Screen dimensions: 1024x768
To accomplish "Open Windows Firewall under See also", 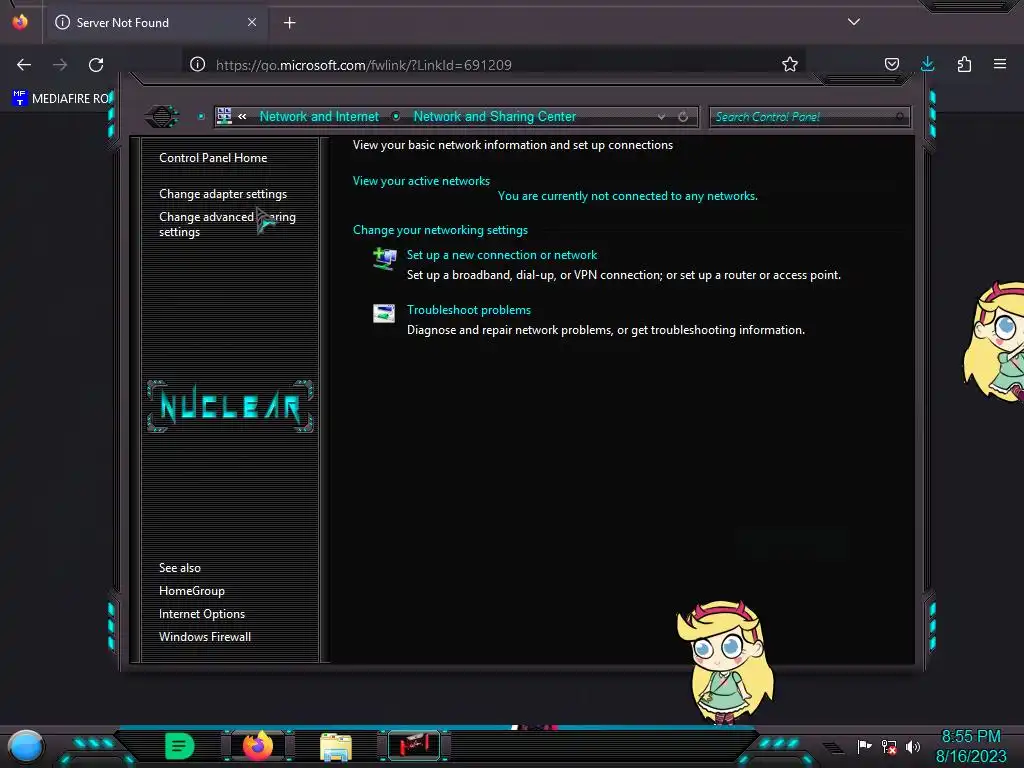I will click(204, 637).
